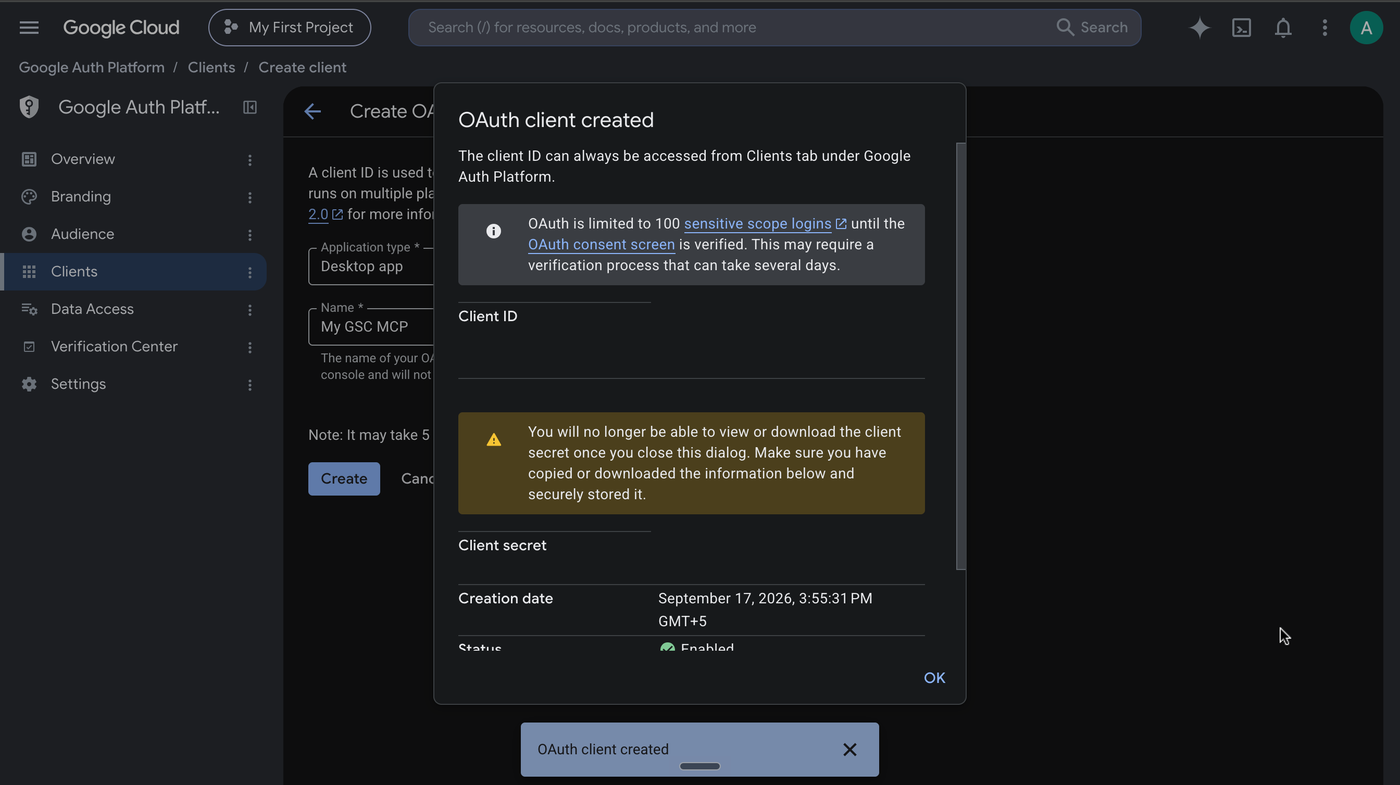Click the Creation date value text
Viewport: 1400px width, 785px height.
point(765,610)
